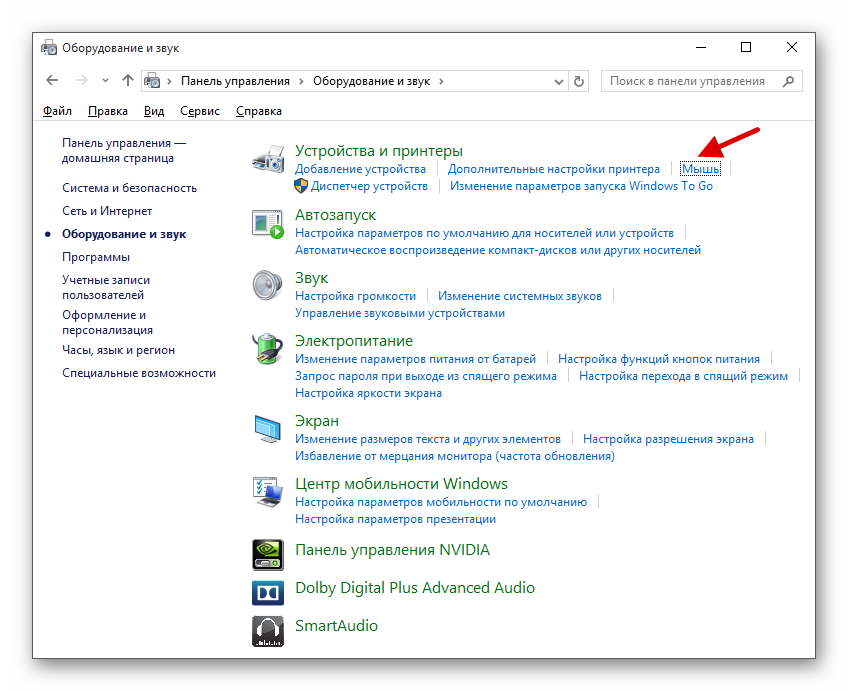Click the SmartAudio headphones icon
The image size is (848, 691).
pos(268,627)
